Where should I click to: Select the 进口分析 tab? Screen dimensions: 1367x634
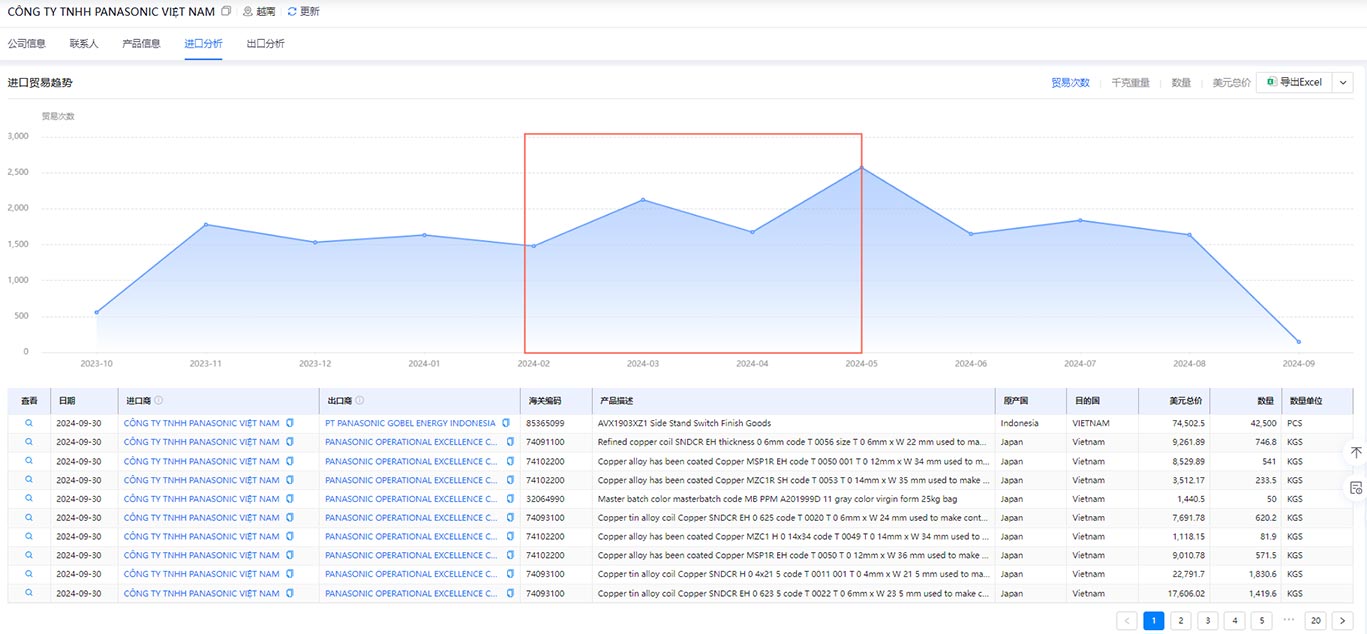pos(203,43)
